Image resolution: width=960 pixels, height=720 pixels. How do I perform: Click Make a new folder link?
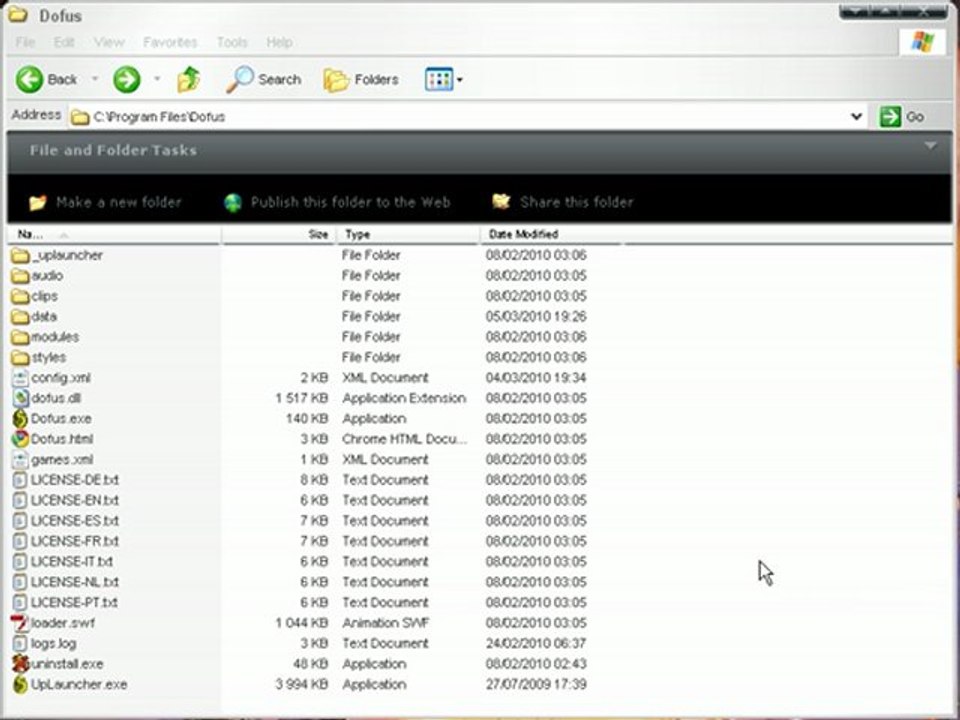pos(119,202)
